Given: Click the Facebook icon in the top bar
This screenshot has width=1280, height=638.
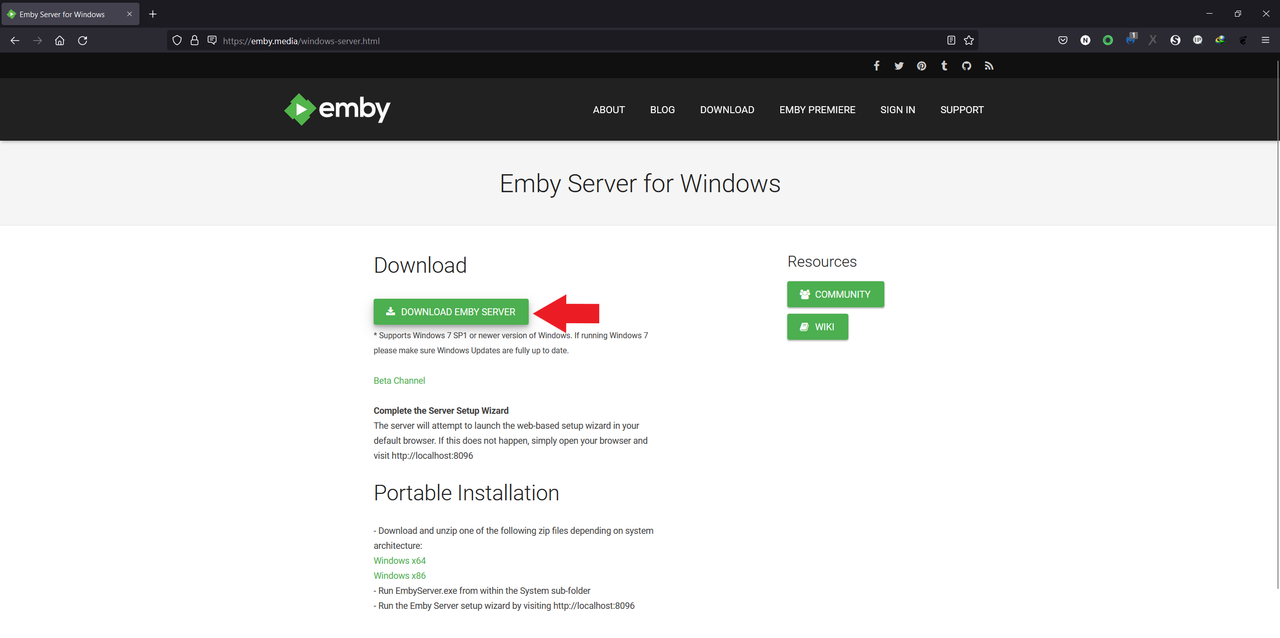Looking at the screenshot, I should click(876, 66).
